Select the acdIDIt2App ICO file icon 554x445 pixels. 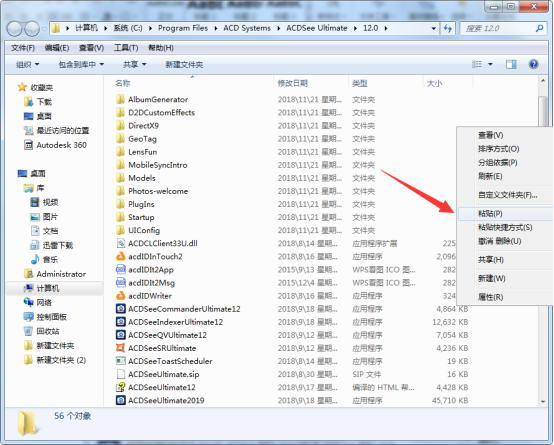[120, 269]
